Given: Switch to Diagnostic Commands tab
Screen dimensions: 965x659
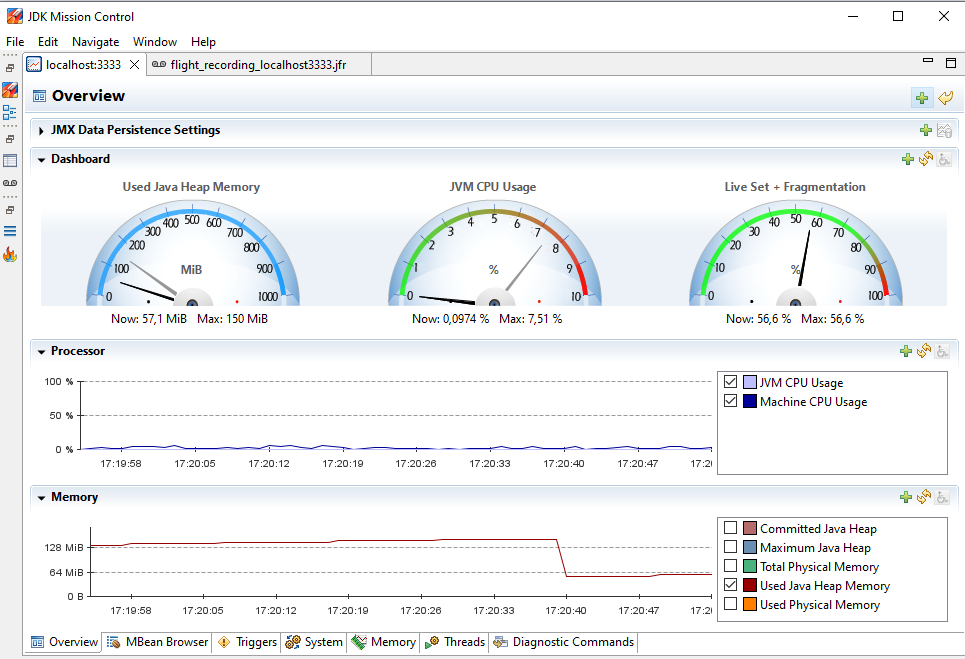Looking at the screenshot, I should tap(564, 642).
